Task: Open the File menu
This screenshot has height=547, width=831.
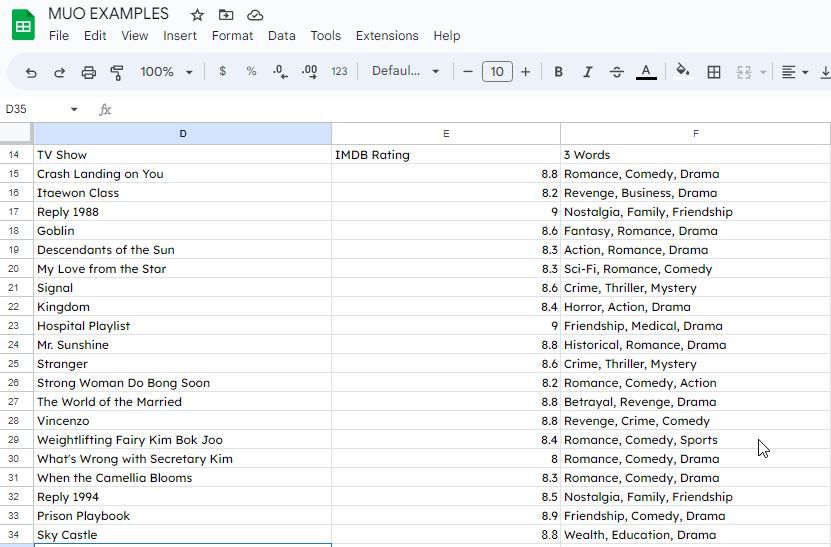Action: point(59,36)
